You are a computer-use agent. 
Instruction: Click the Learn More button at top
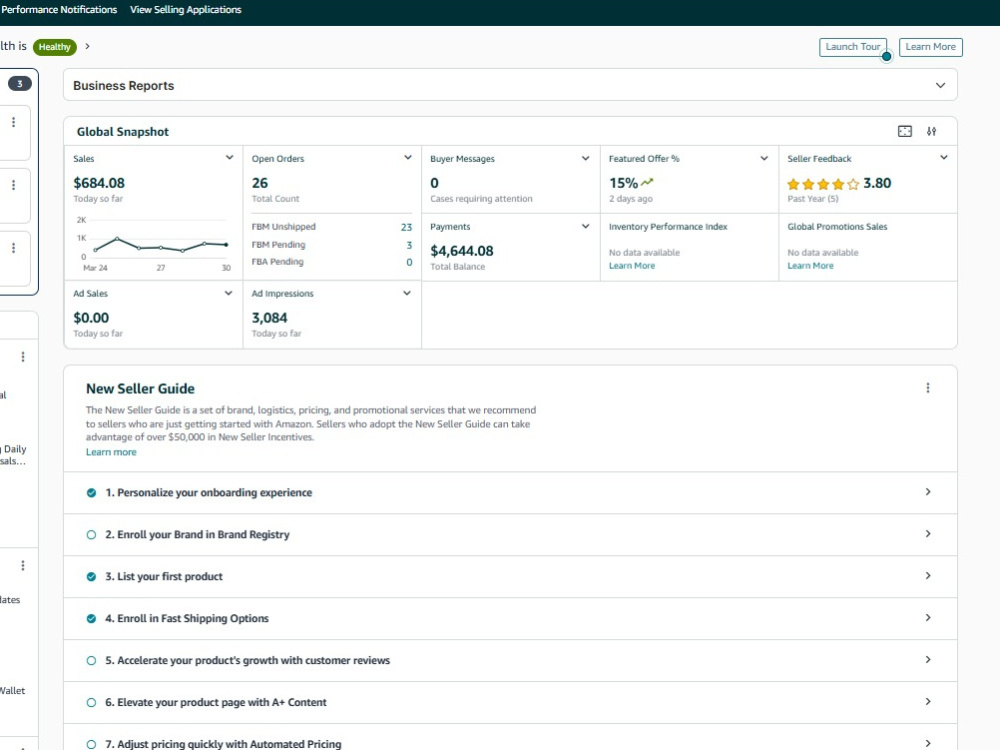(930, 47)
